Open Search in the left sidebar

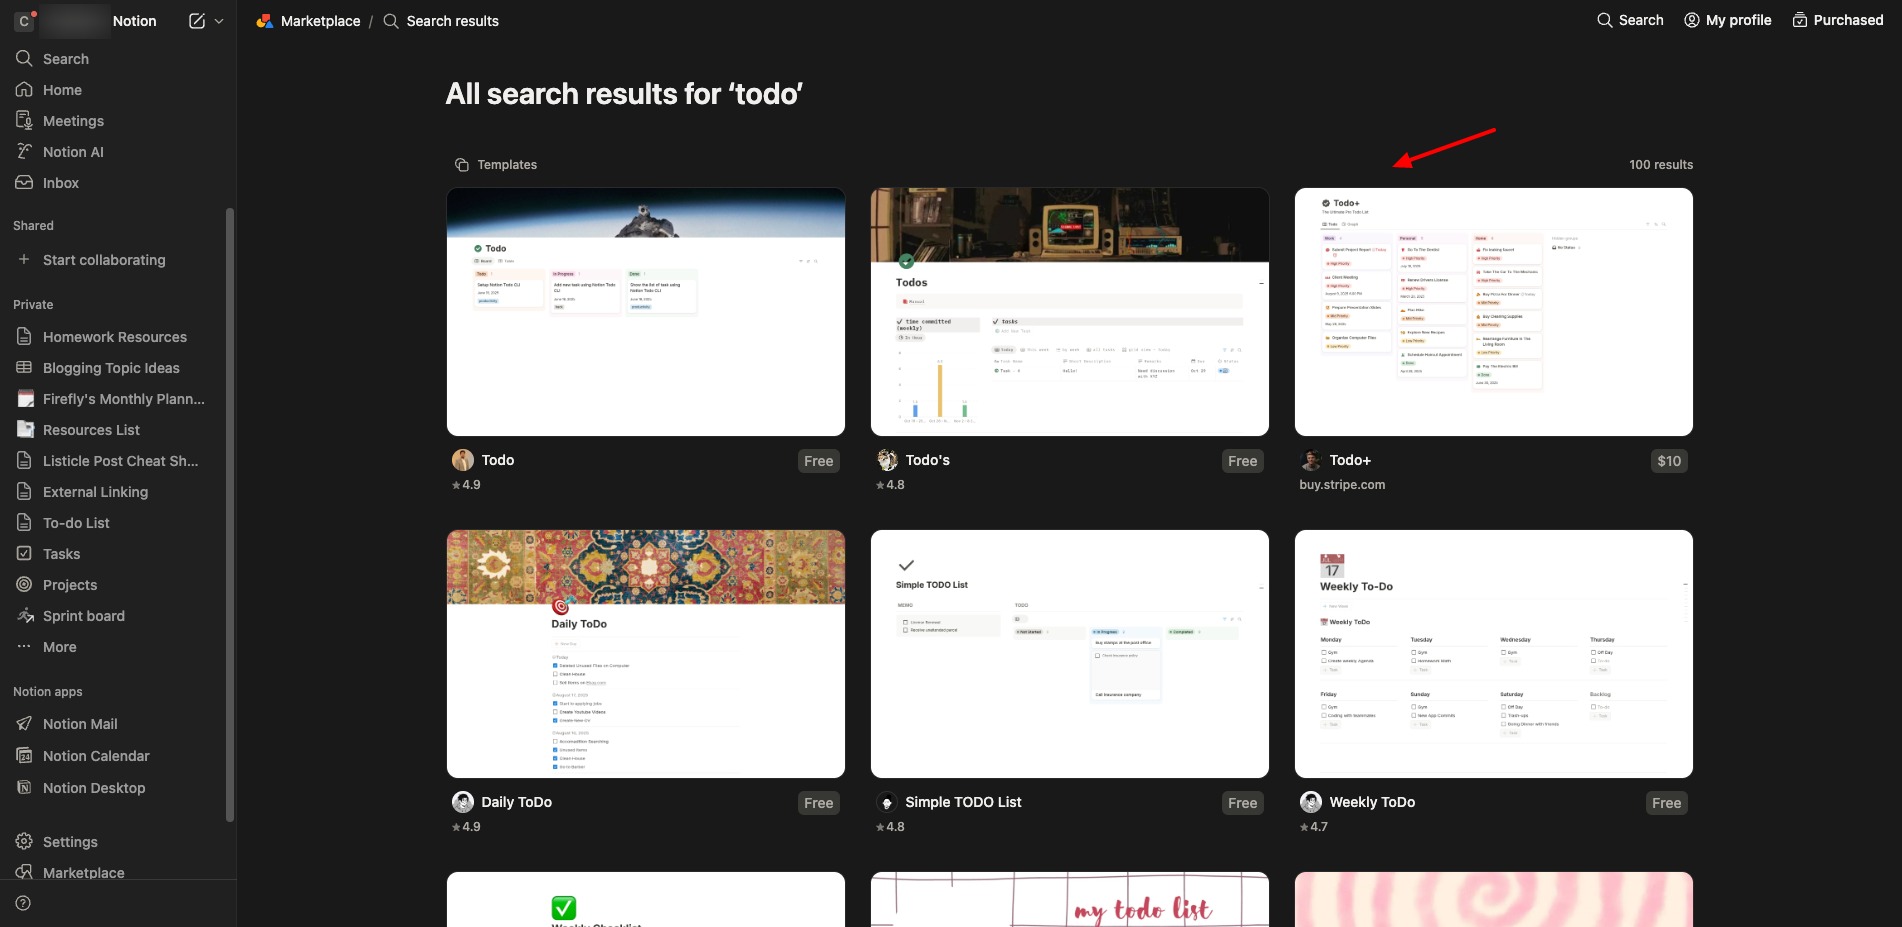(66, 59)
